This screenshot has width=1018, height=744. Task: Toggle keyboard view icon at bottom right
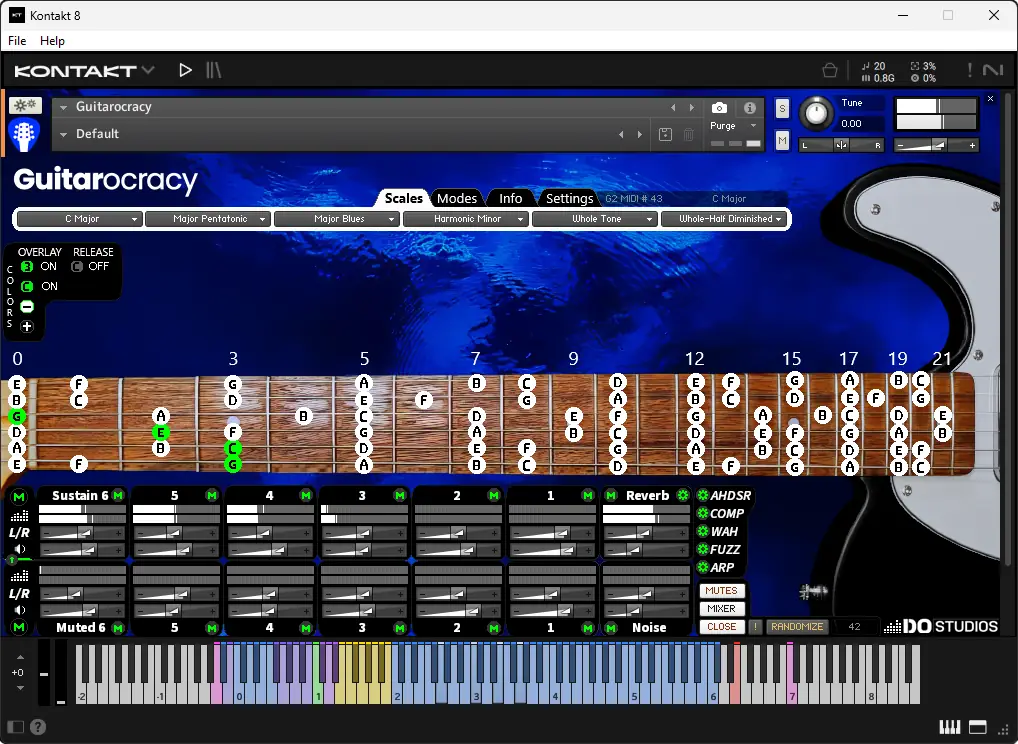point(949,727)
